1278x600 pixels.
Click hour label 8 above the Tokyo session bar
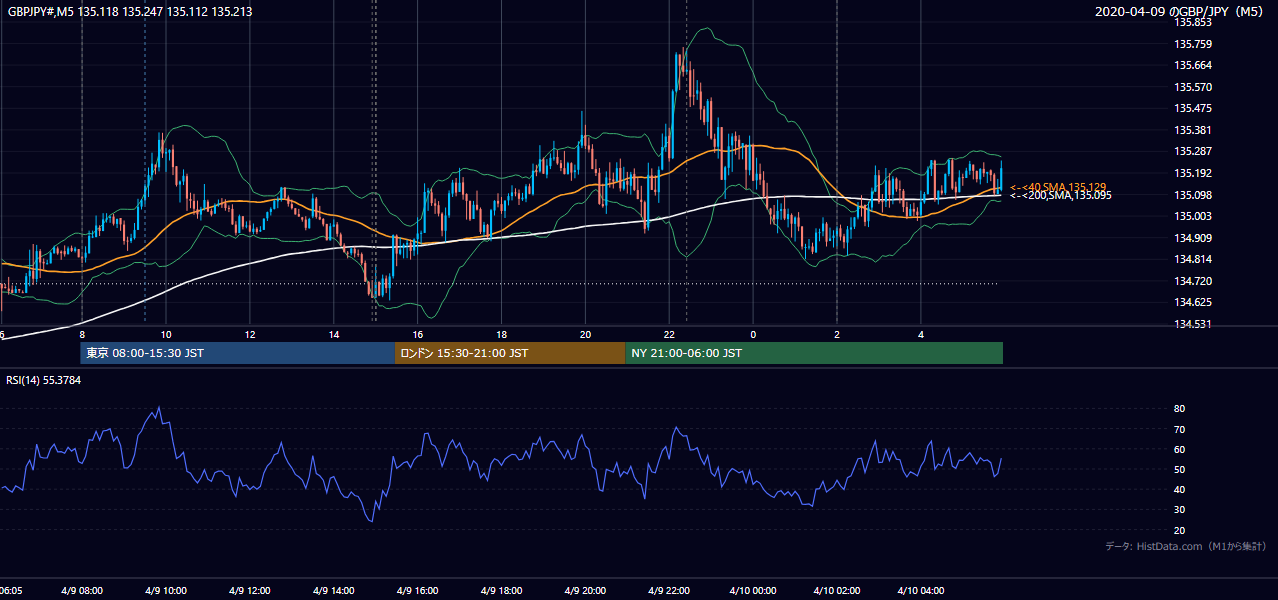tap(82, 335)
